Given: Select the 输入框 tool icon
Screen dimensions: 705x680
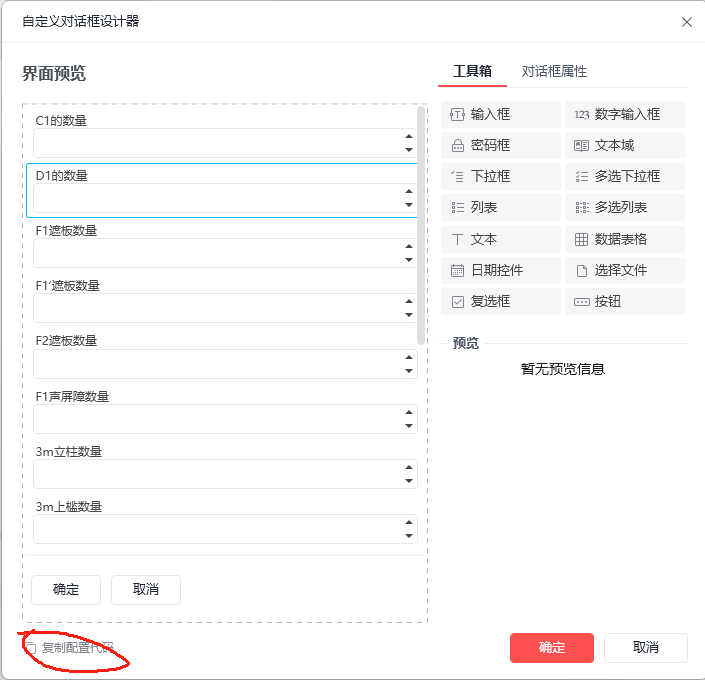Looking at the screenshot, I should [457, 115].
